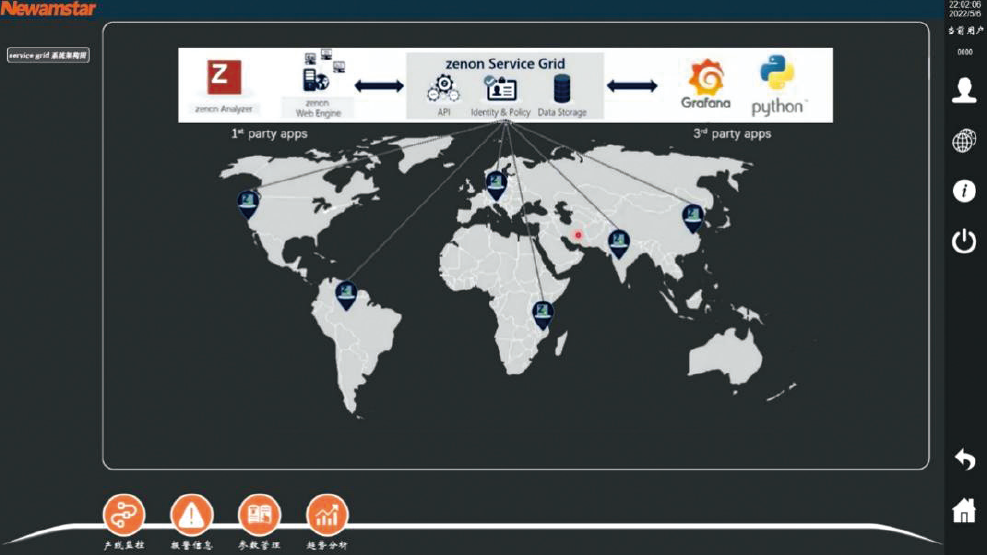Go to the home screen icon
Image resolution: width=987 pixels, height=555 pixels.
pyautogui.click(x=964, y=510)
